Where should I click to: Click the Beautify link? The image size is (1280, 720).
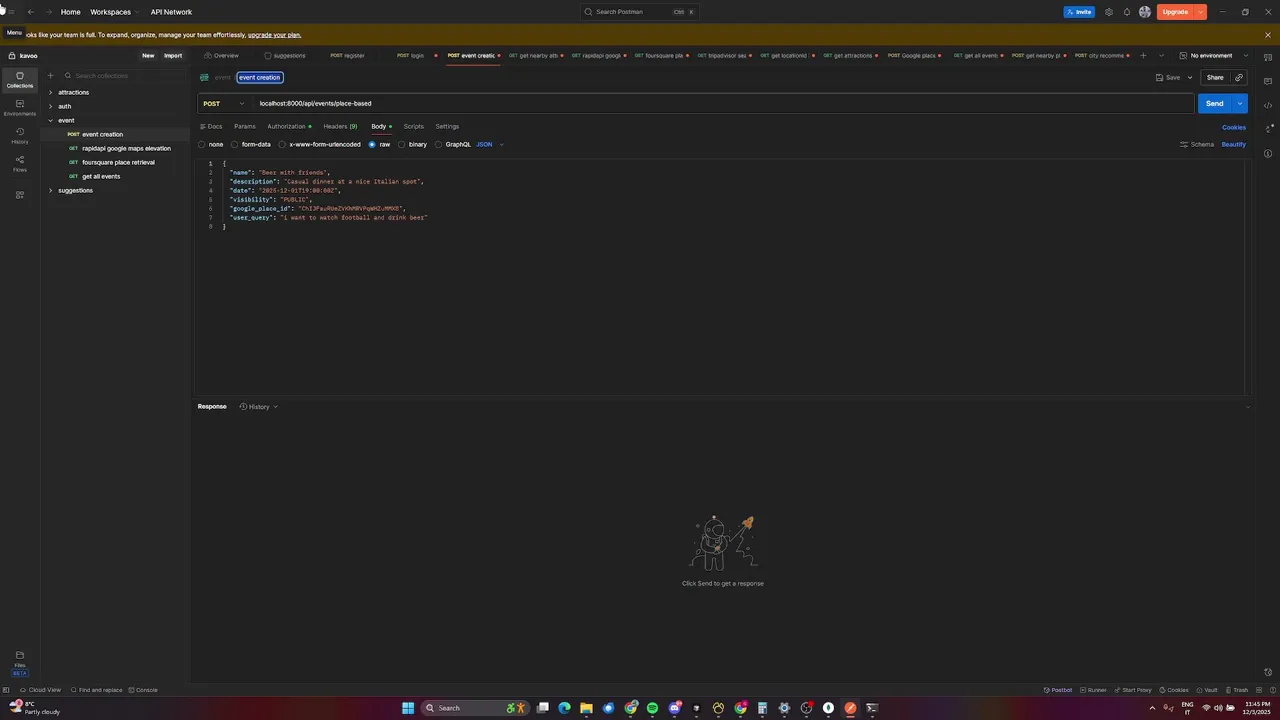[1234, 144]
